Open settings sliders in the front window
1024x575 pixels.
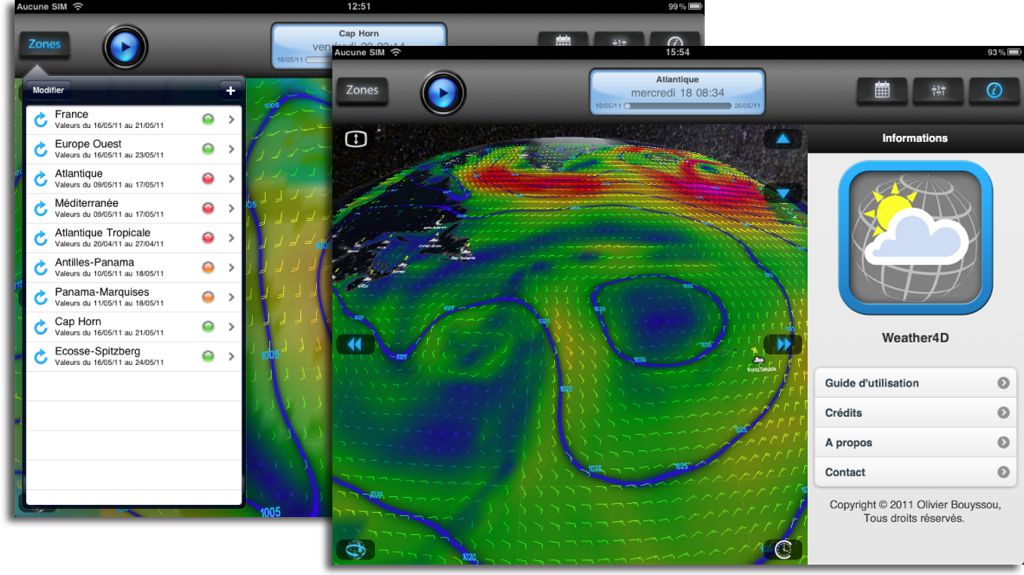coord(938,90)
